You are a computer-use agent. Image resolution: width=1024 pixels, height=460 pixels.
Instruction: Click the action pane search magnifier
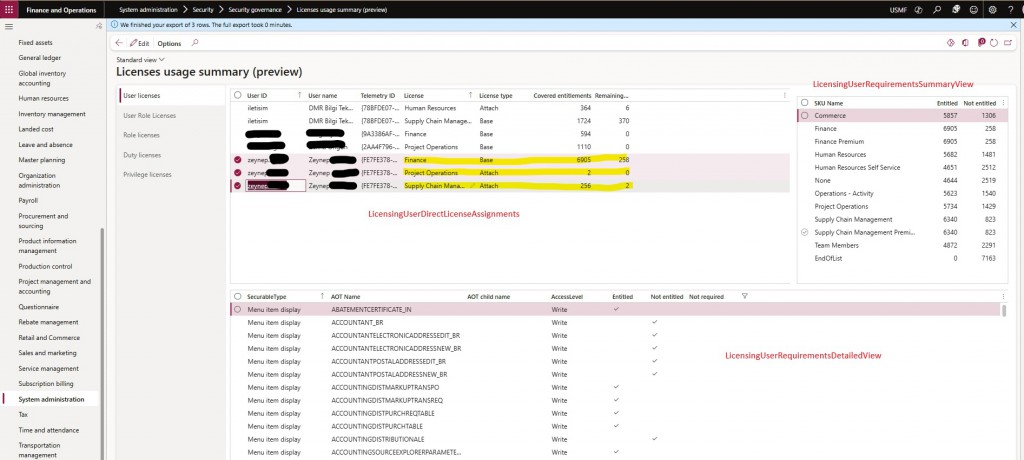point(195,43)
